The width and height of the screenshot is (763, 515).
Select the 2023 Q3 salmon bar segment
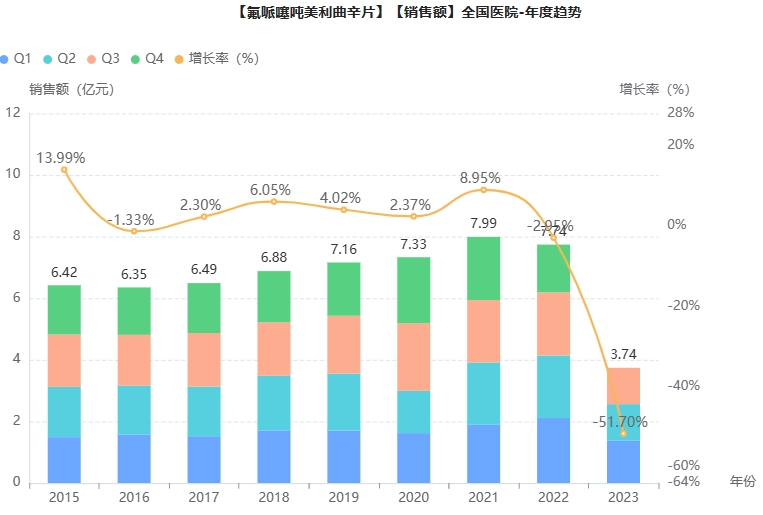coord(623,386)
